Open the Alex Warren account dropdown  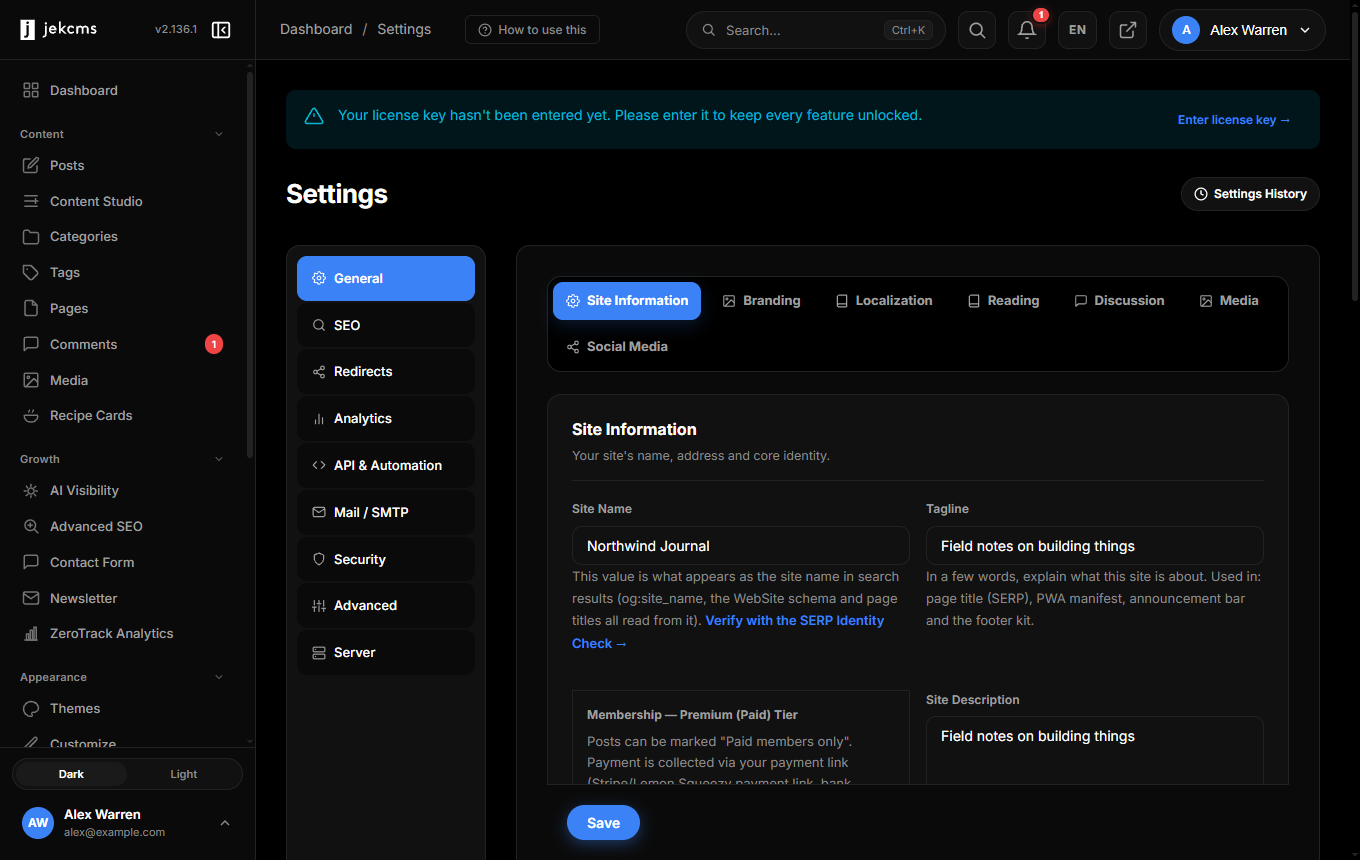(1242, 30)
